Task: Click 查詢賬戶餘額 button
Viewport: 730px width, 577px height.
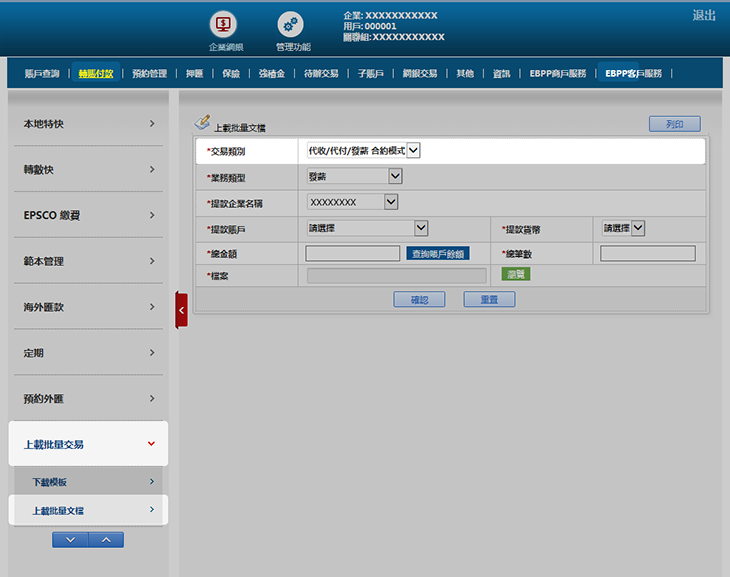Action: pos(438,254)
